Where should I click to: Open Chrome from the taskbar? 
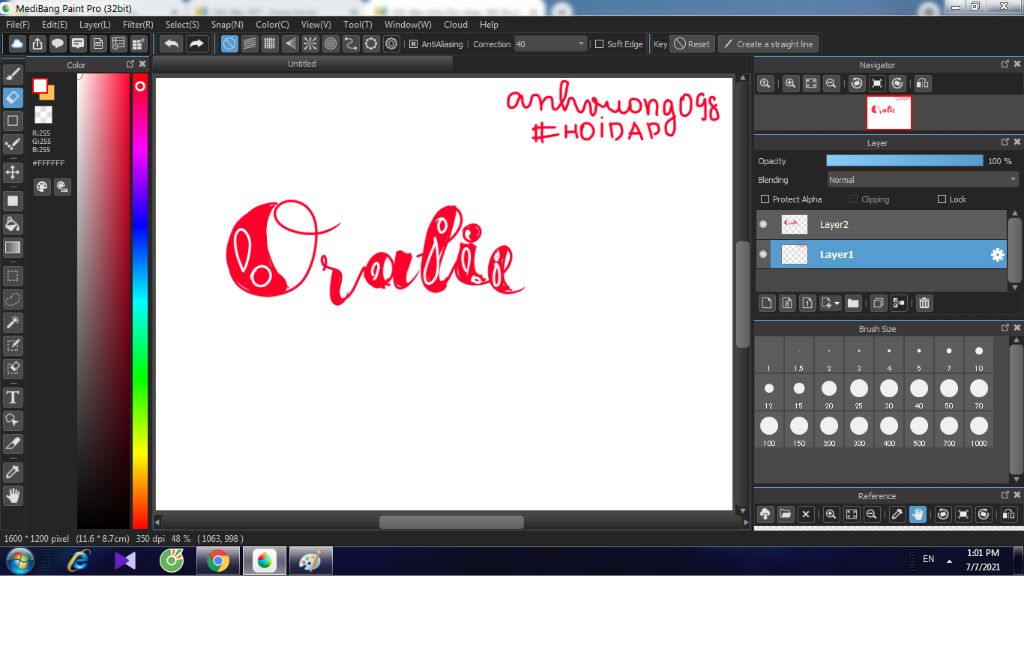pos(218,560)
